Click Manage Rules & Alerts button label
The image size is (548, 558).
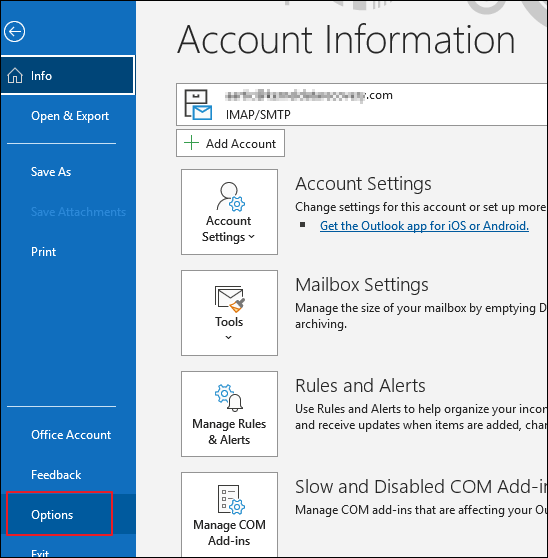(x=229, y=432)
